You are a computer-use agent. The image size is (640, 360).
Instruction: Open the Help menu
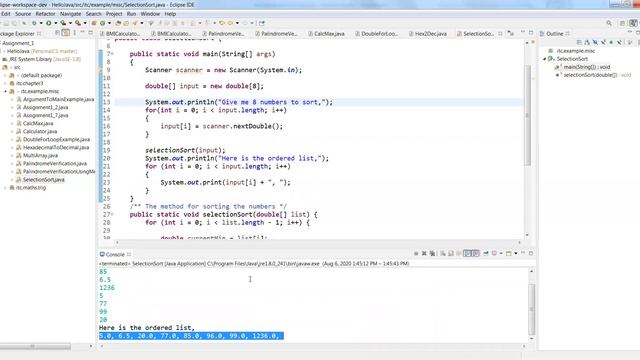point(170,14)
